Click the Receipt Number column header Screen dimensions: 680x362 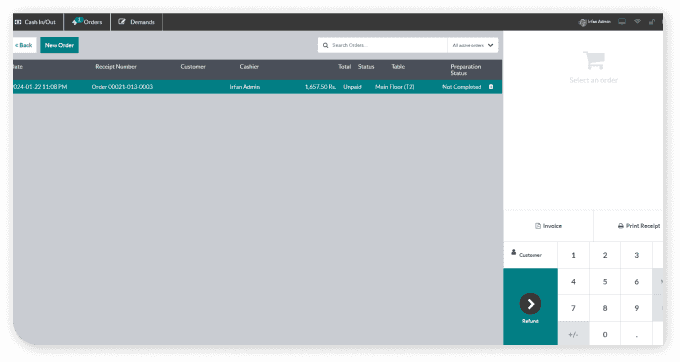[116, 67]
